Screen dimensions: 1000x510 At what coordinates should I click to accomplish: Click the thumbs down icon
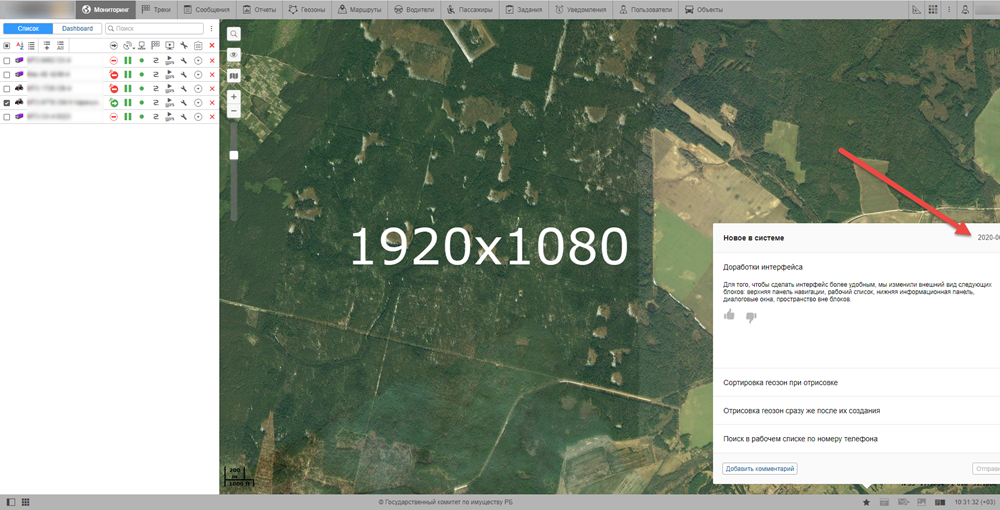coord(751,316)
